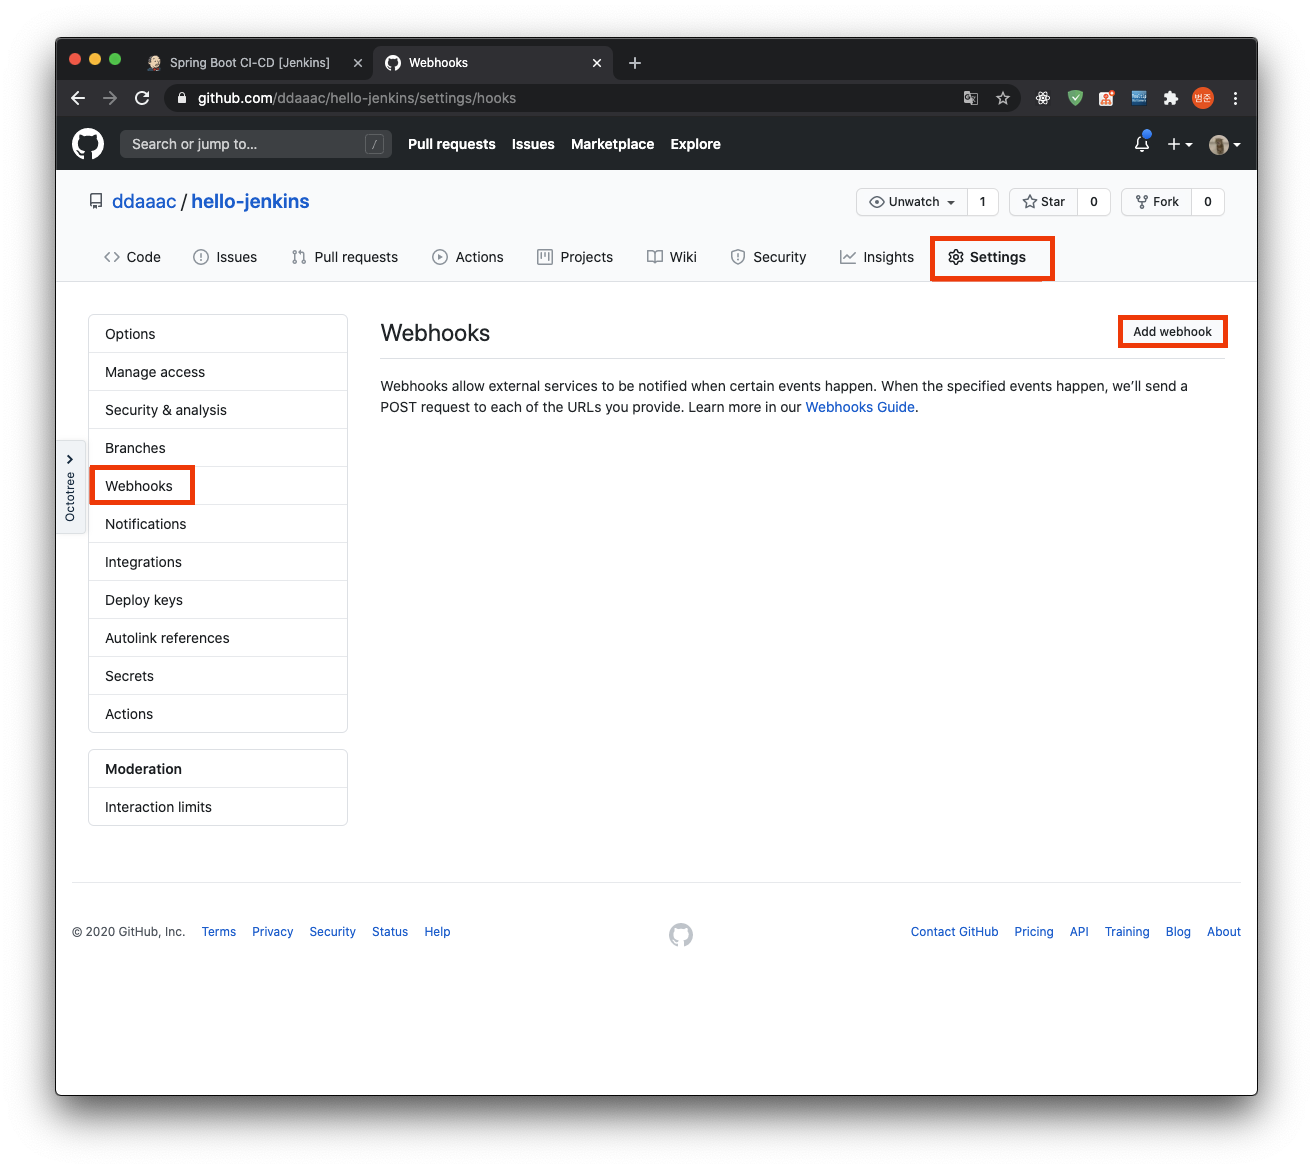
Task: Select Manage access in settings sidebar
Action: (218, 372)
